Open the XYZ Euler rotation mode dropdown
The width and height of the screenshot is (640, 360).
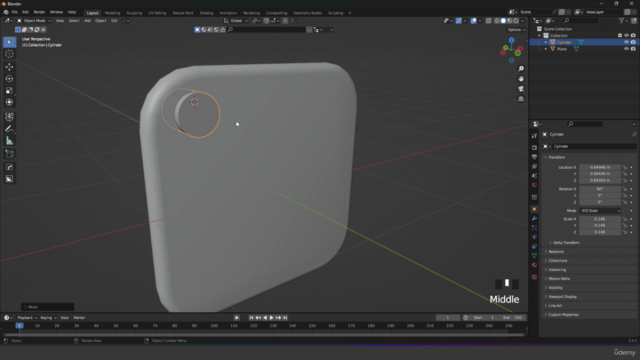coord(600,211)
